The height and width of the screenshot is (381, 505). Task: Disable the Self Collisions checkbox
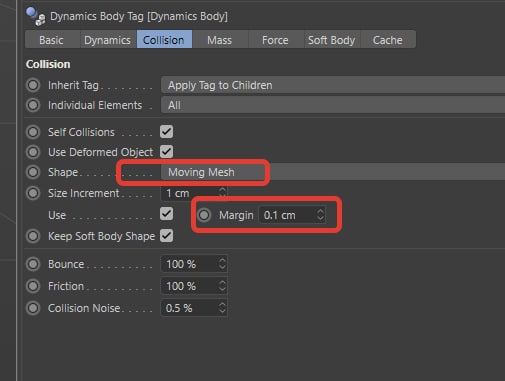point(166,132)
